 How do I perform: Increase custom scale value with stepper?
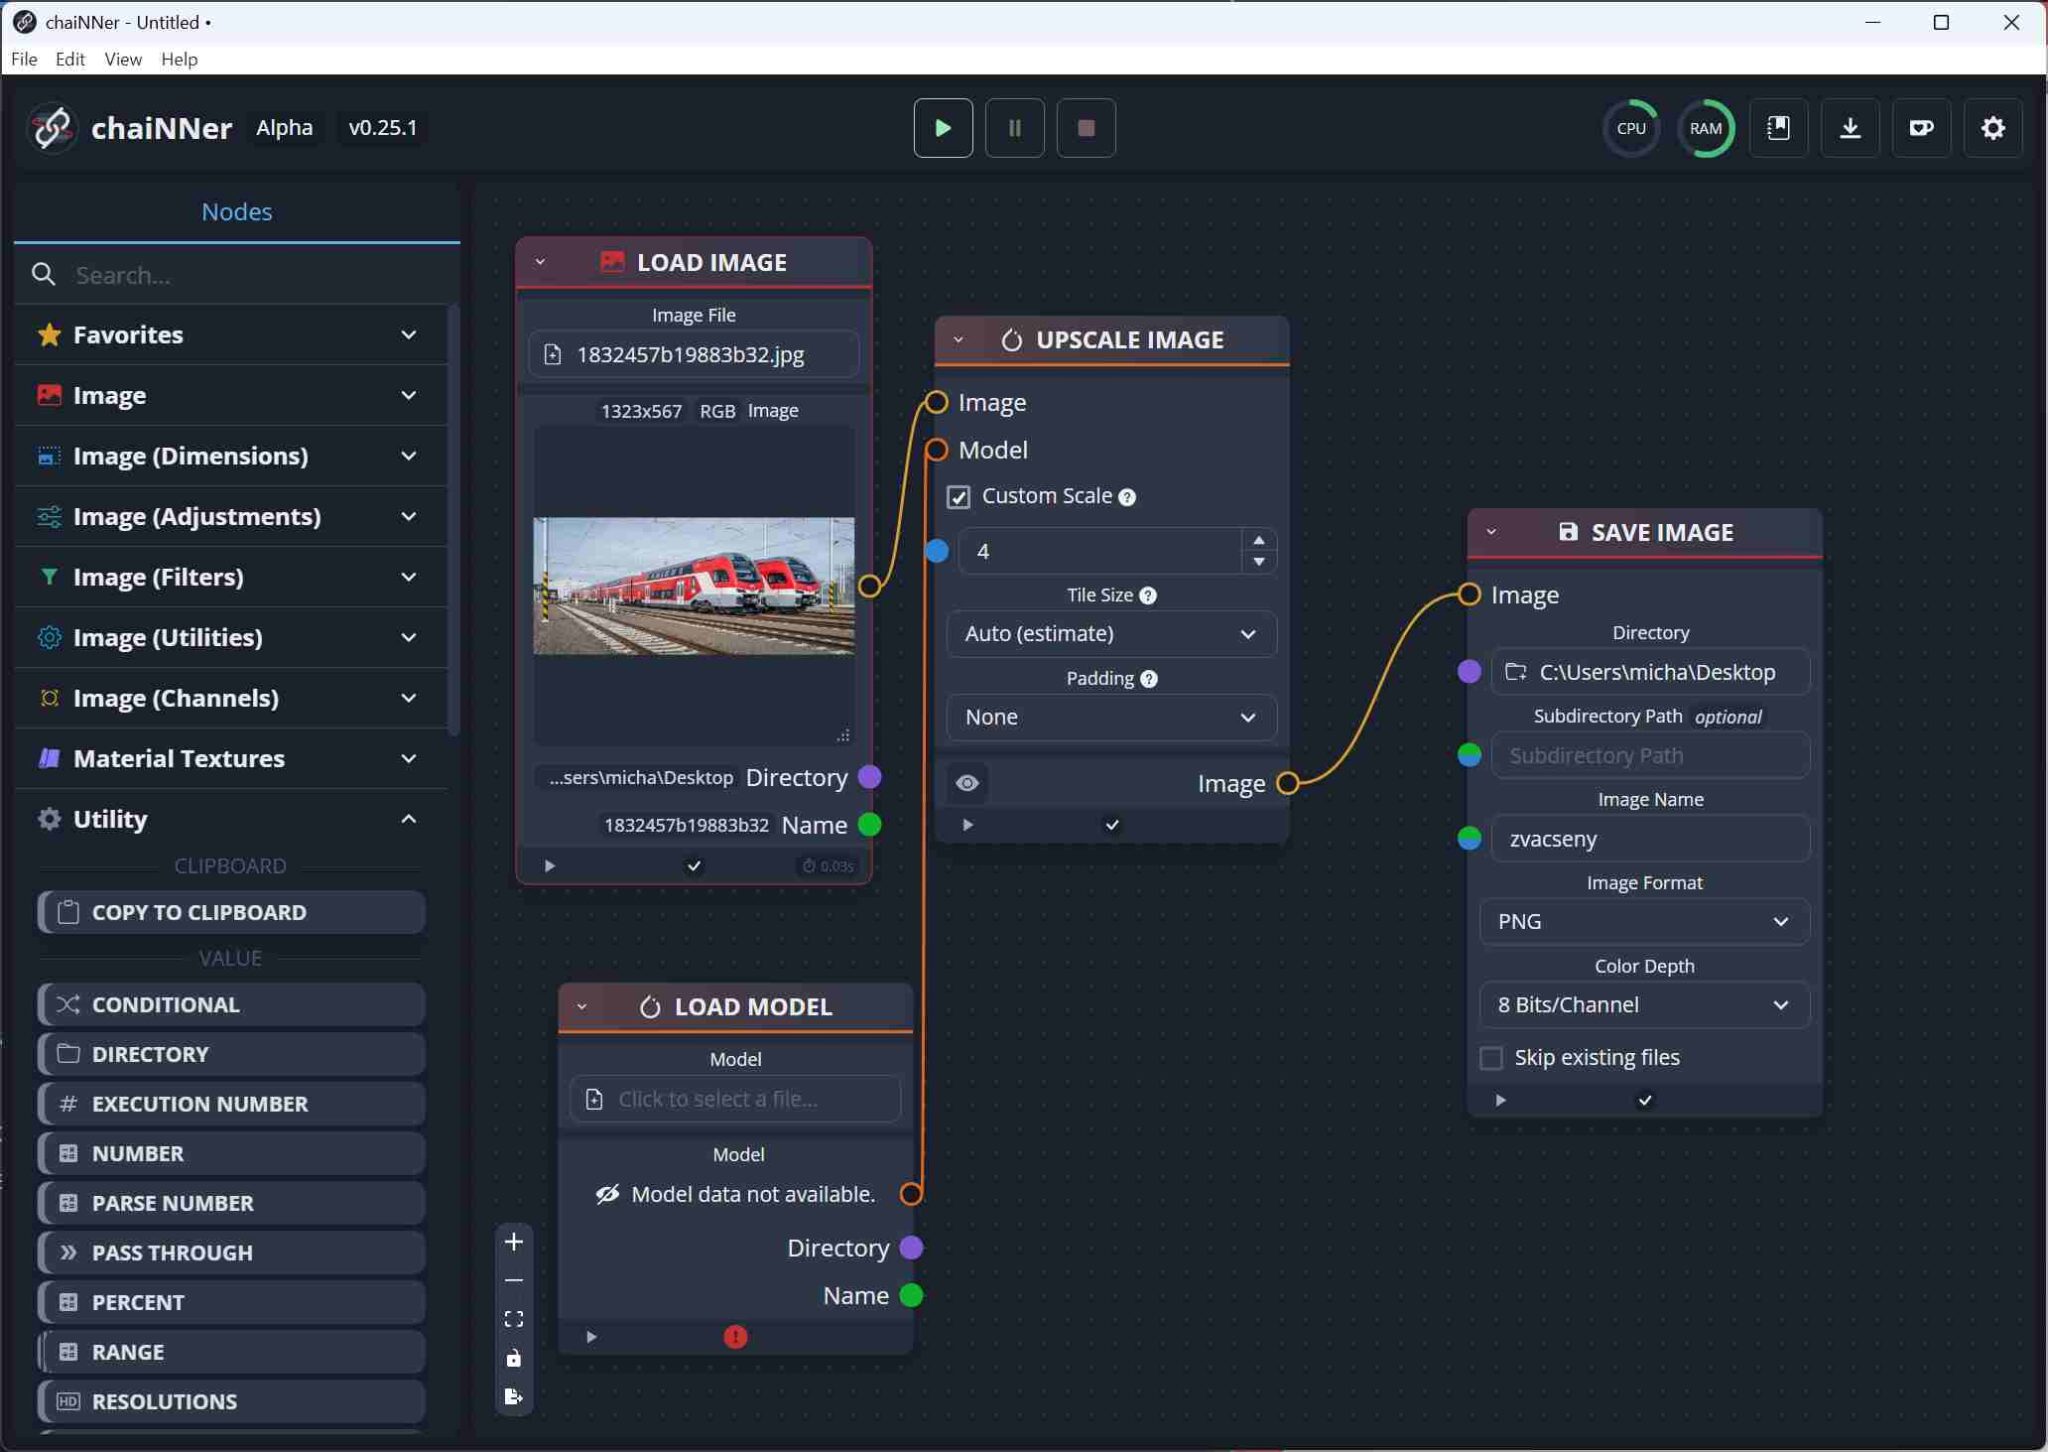(1258, 540)
